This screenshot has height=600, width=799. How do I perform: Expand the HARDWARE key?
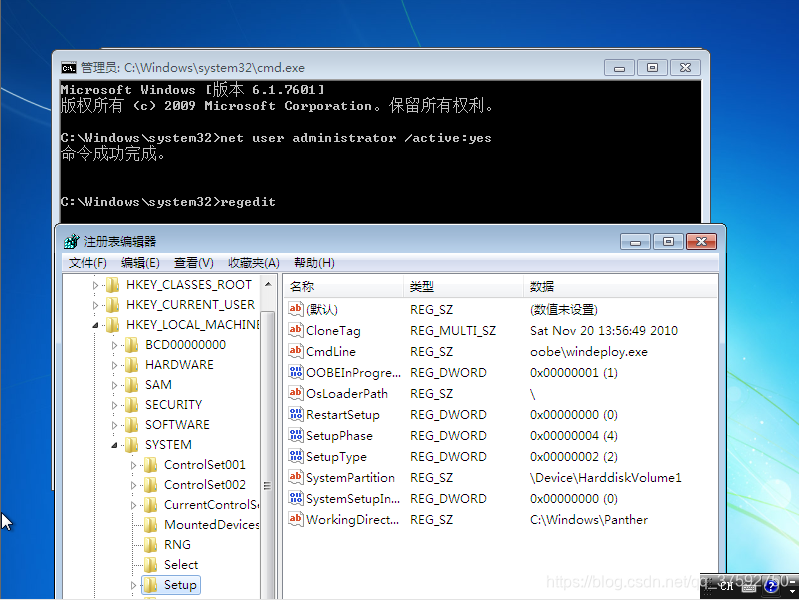114,365
